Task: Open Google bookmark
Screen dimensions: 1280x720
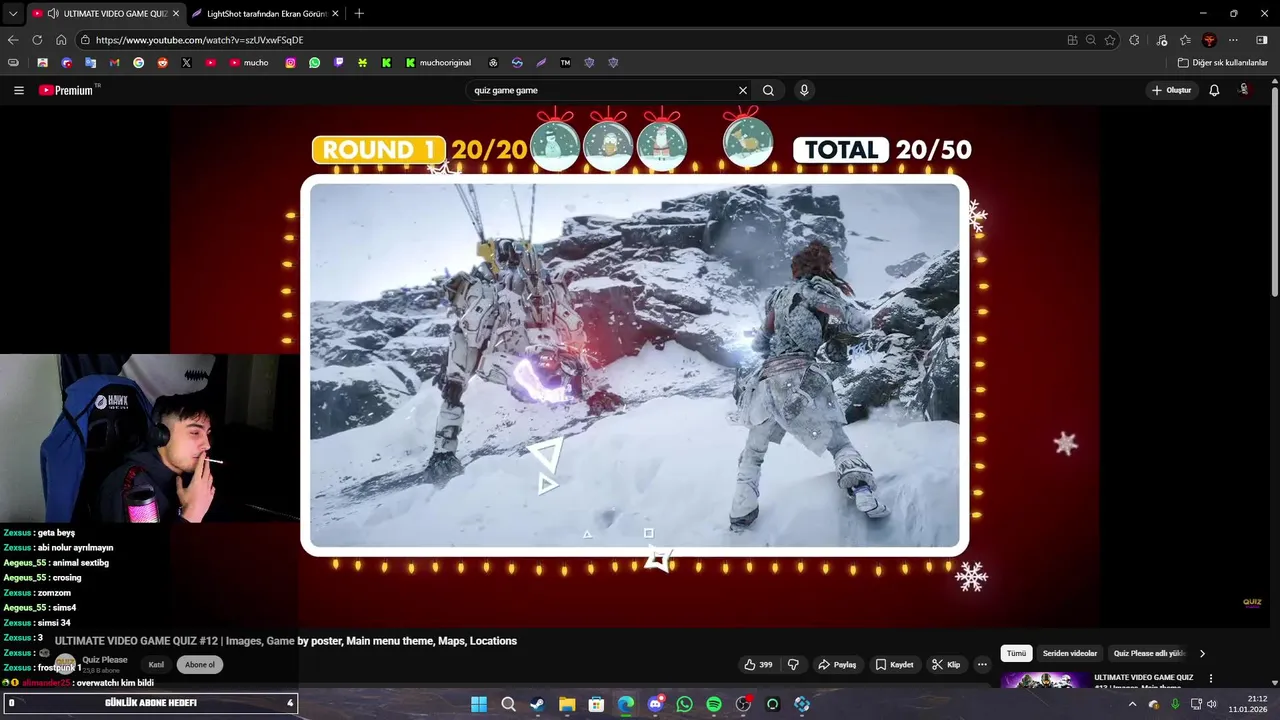Action: pos(138,62)
